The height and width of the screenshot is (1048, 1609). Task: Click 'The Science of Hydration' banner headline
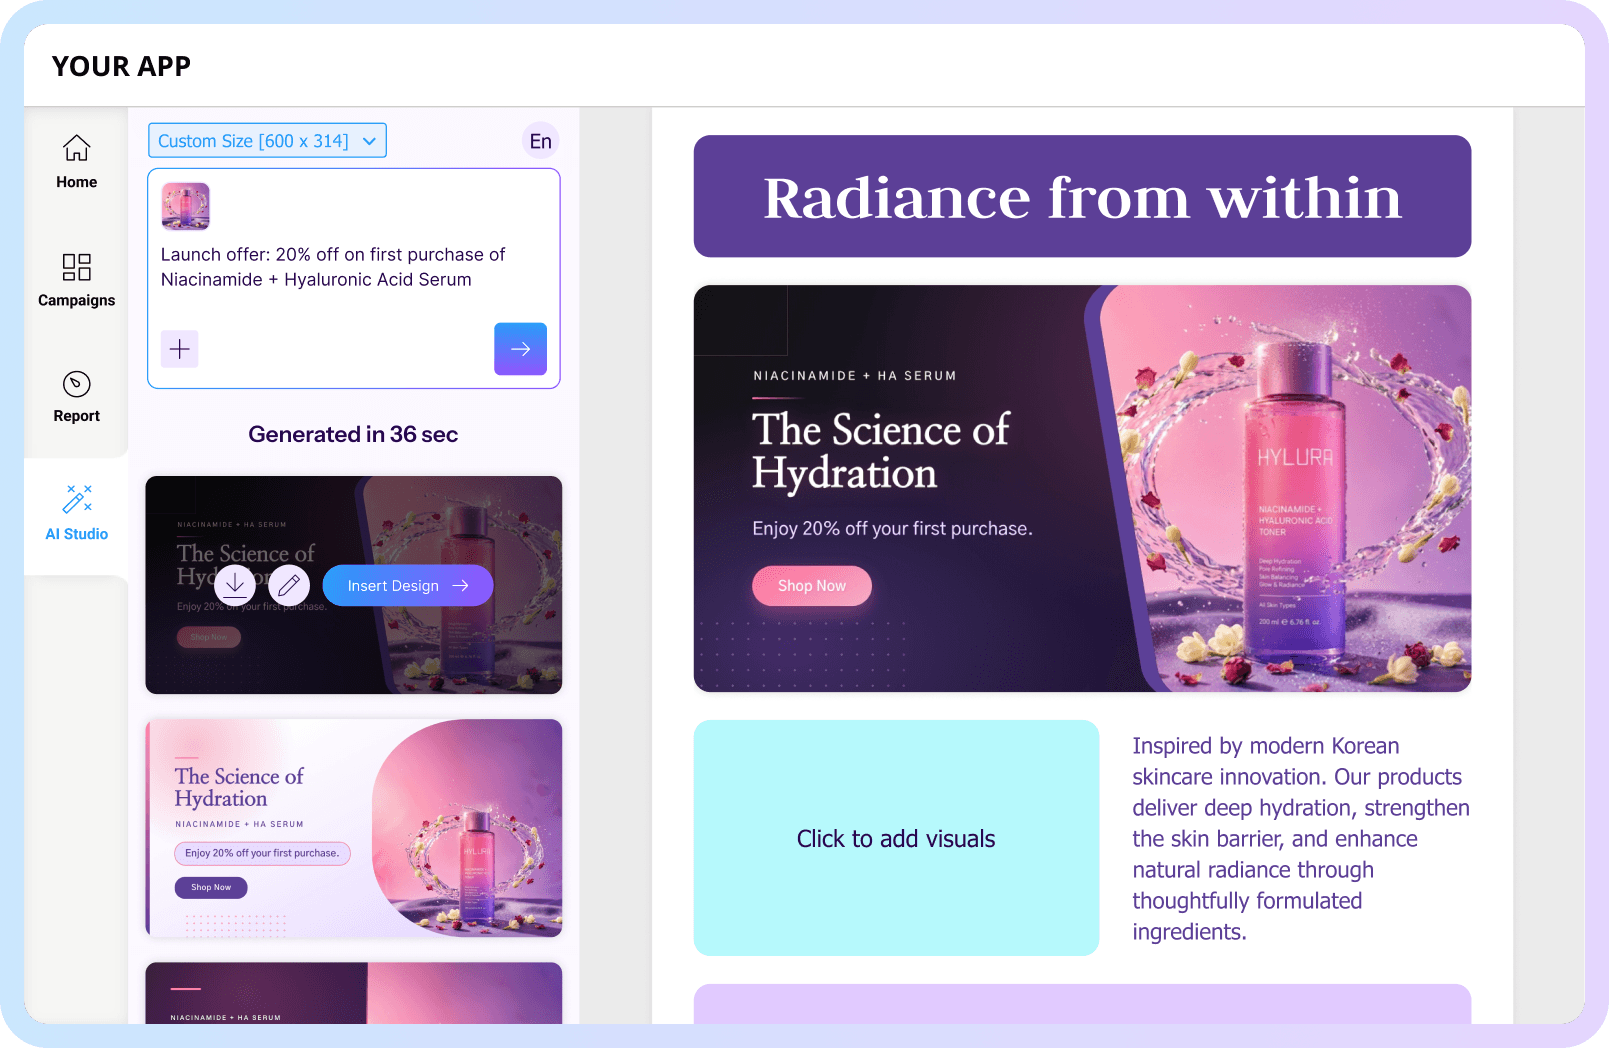coord(881,451)
